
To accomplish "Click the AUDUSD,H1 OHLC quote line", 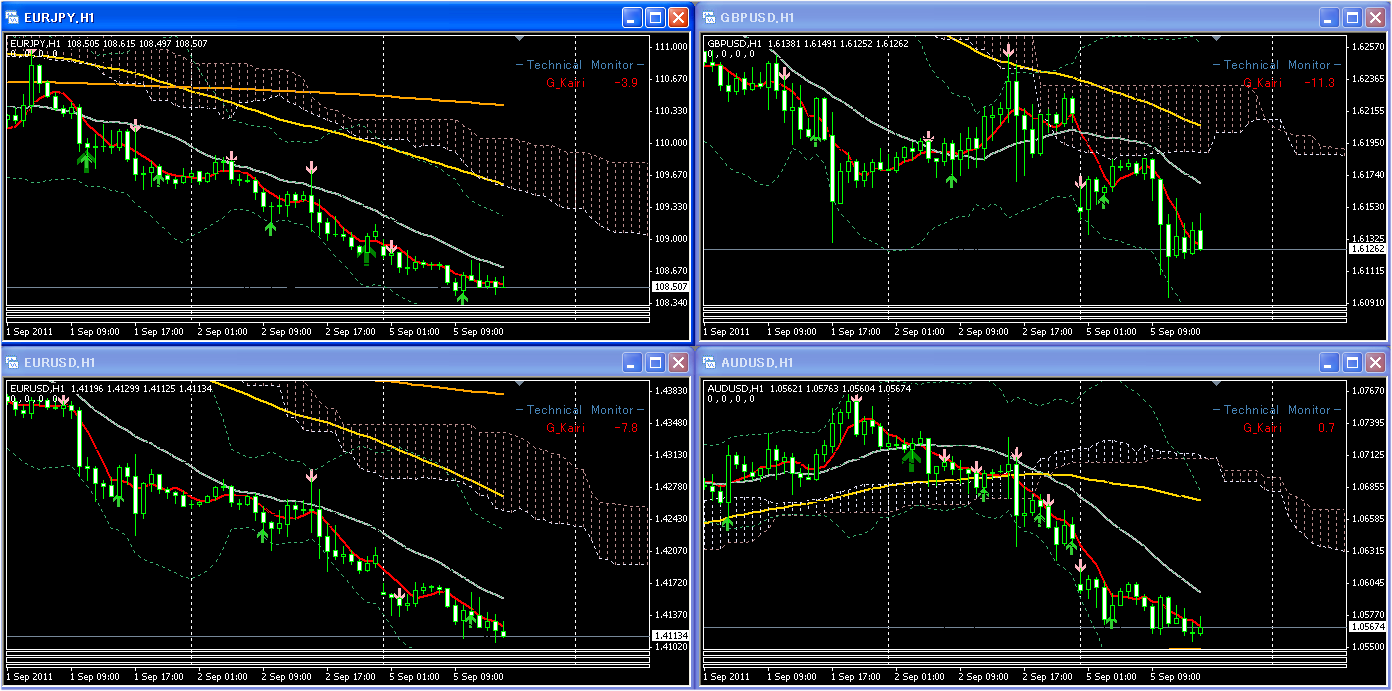I will click(808, 389).
